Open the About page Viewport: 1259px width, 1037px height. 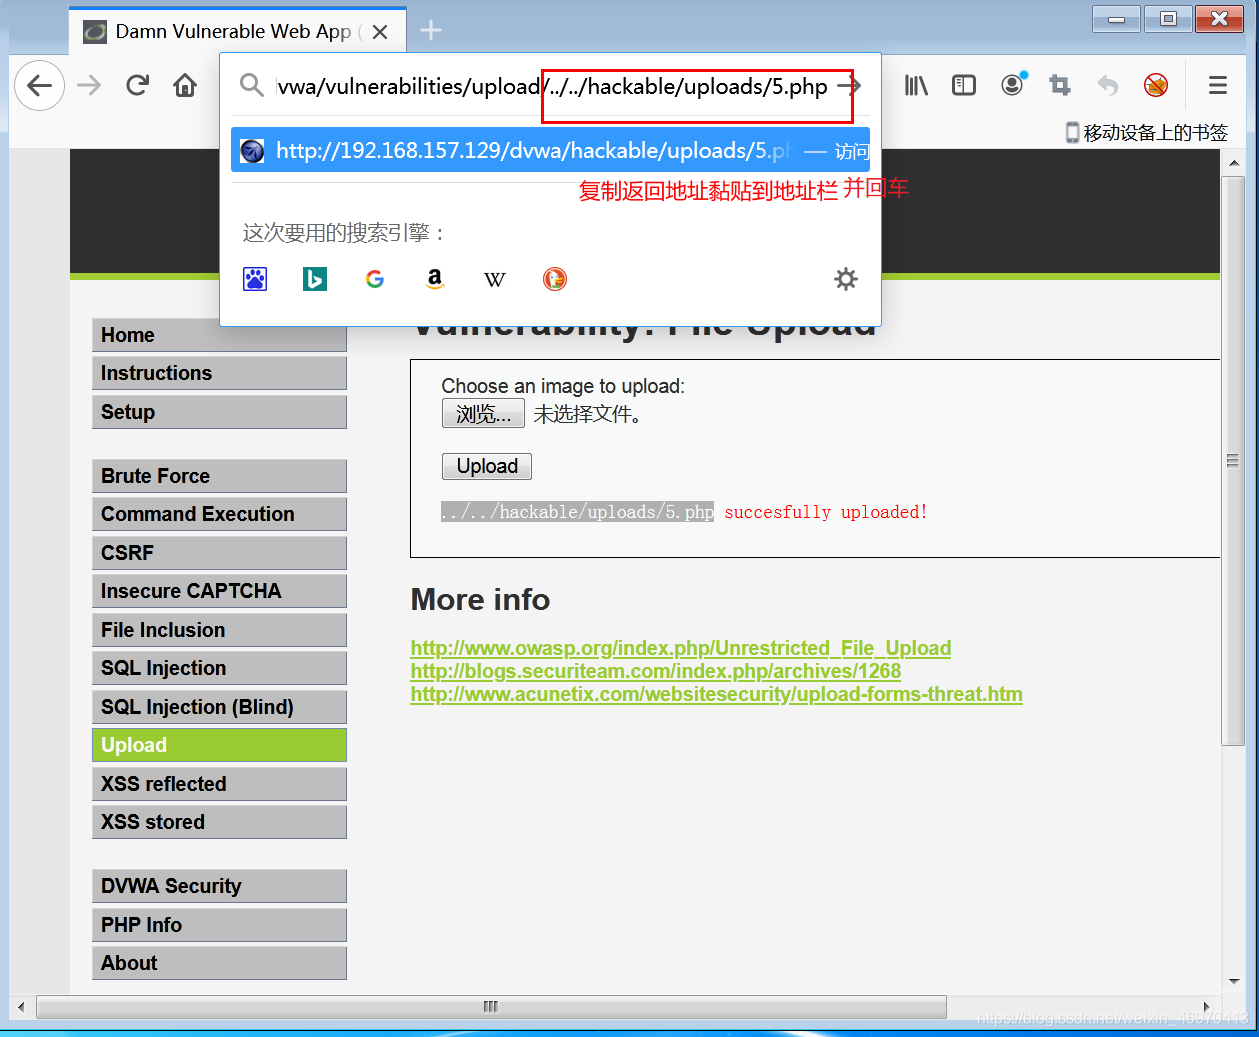(x=219, y=963)
